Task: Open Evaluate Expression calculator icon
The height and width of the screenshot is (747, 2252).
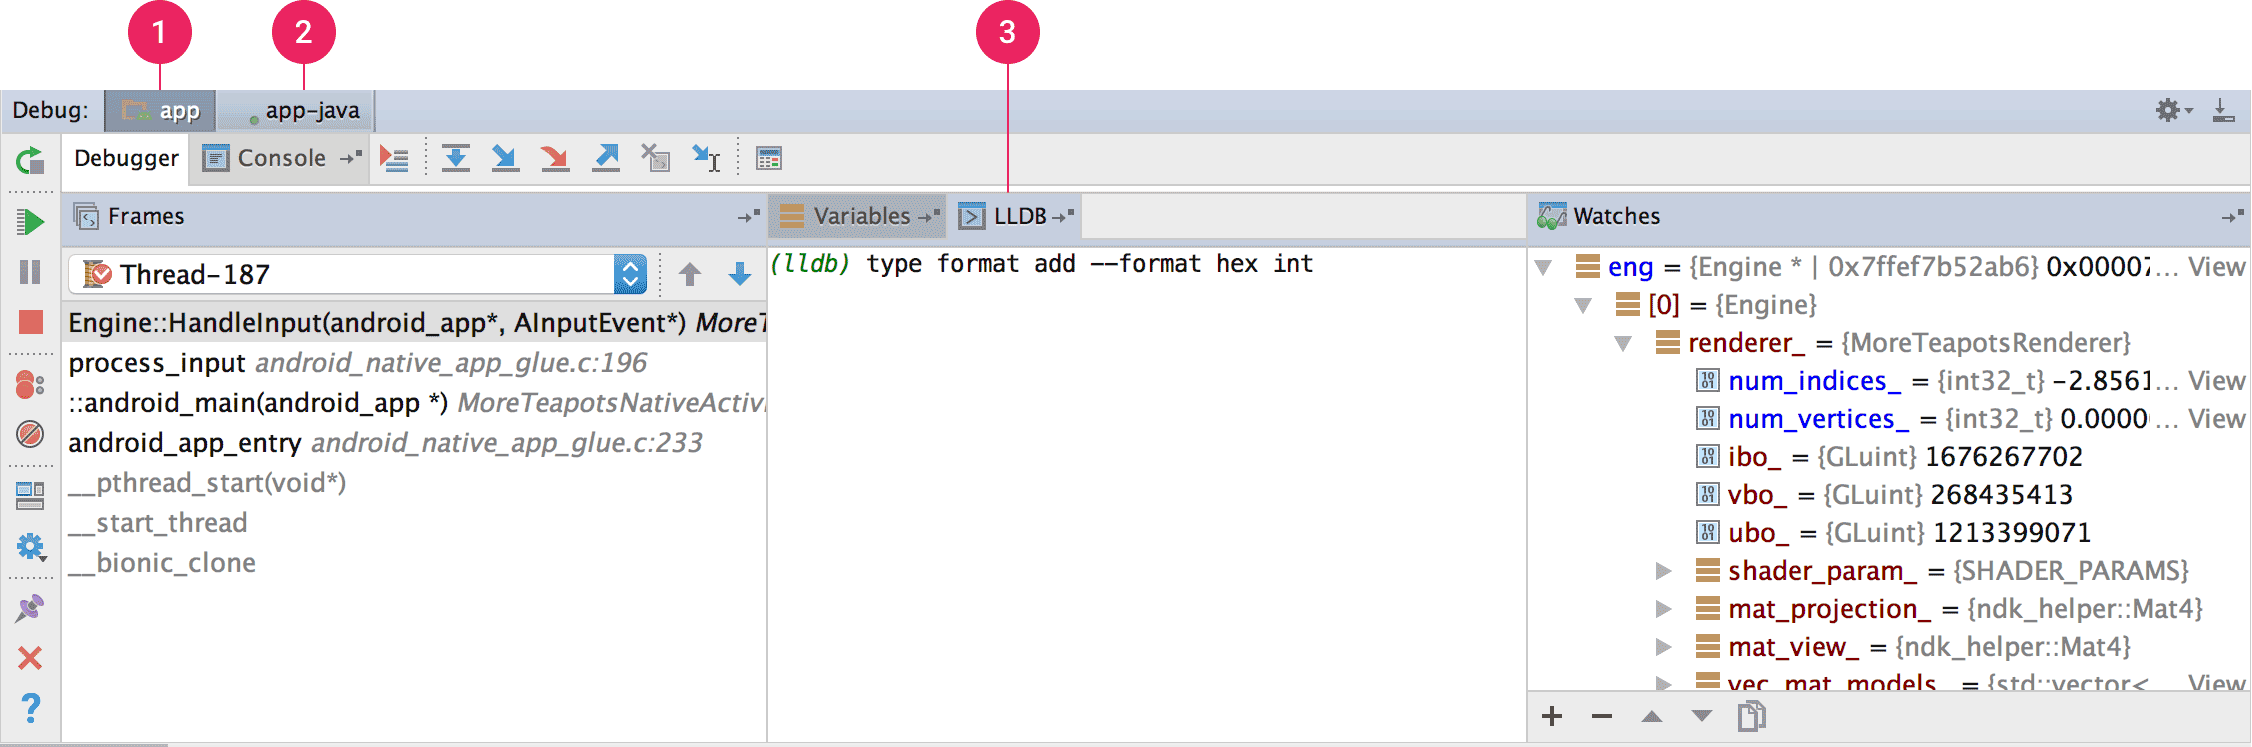Action: (x=768, y=158)
